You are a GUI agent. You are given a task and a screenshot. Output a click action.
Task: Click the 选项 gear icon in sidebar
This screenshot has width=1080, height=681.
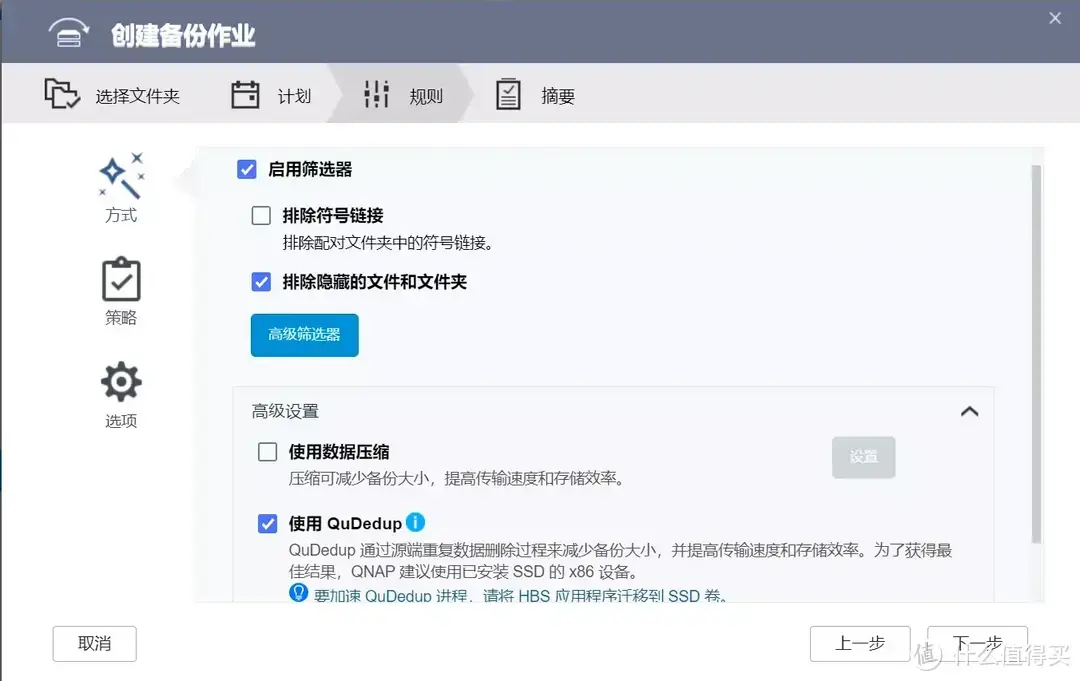120,381
